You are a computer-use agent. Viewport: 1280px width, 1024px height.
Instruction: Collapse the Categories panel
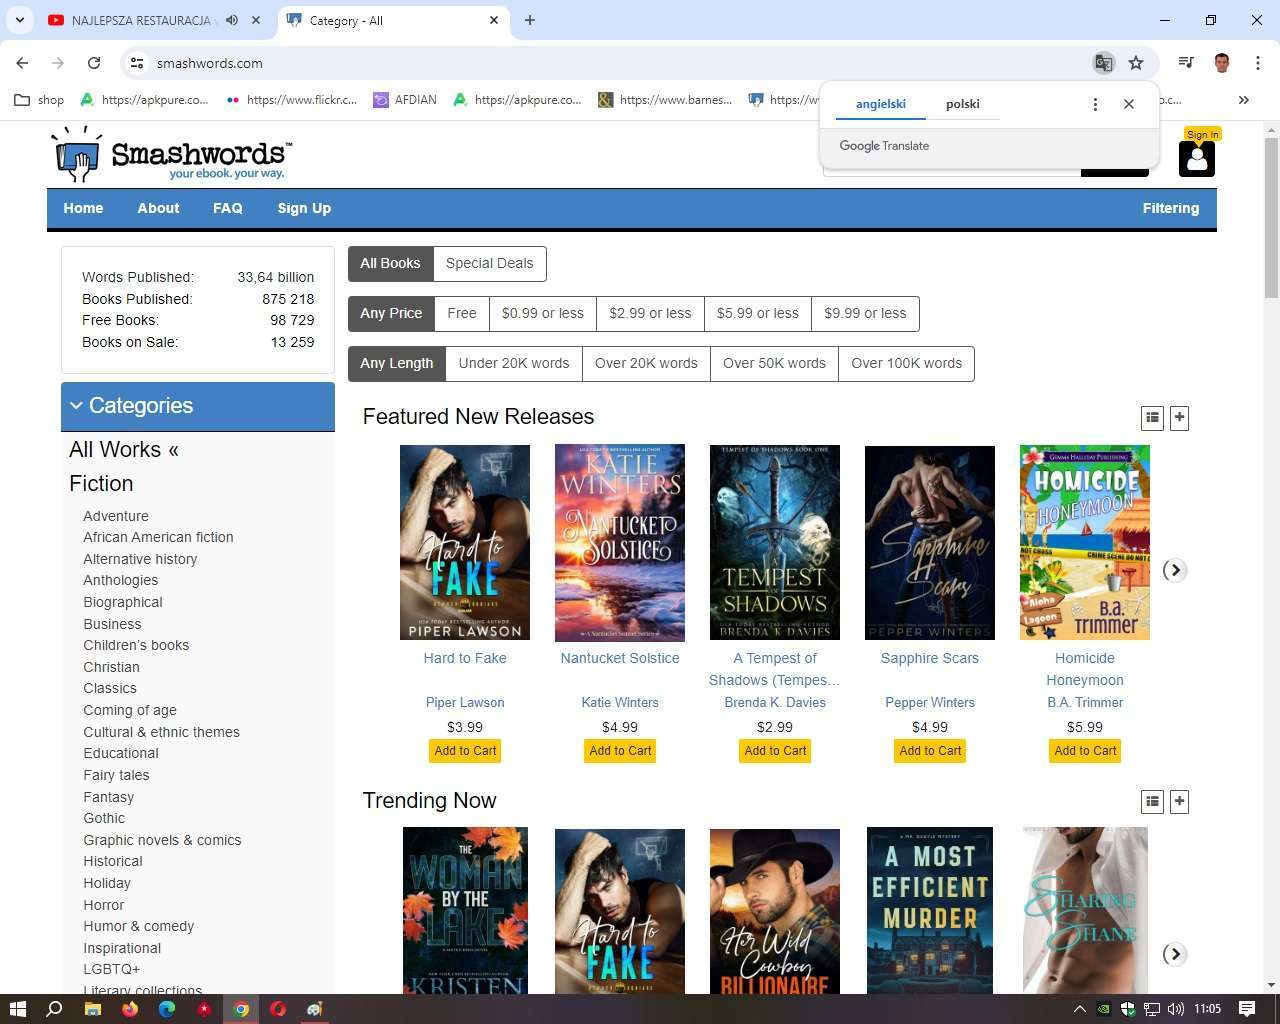pyautogui.click(x=198, y=406)
